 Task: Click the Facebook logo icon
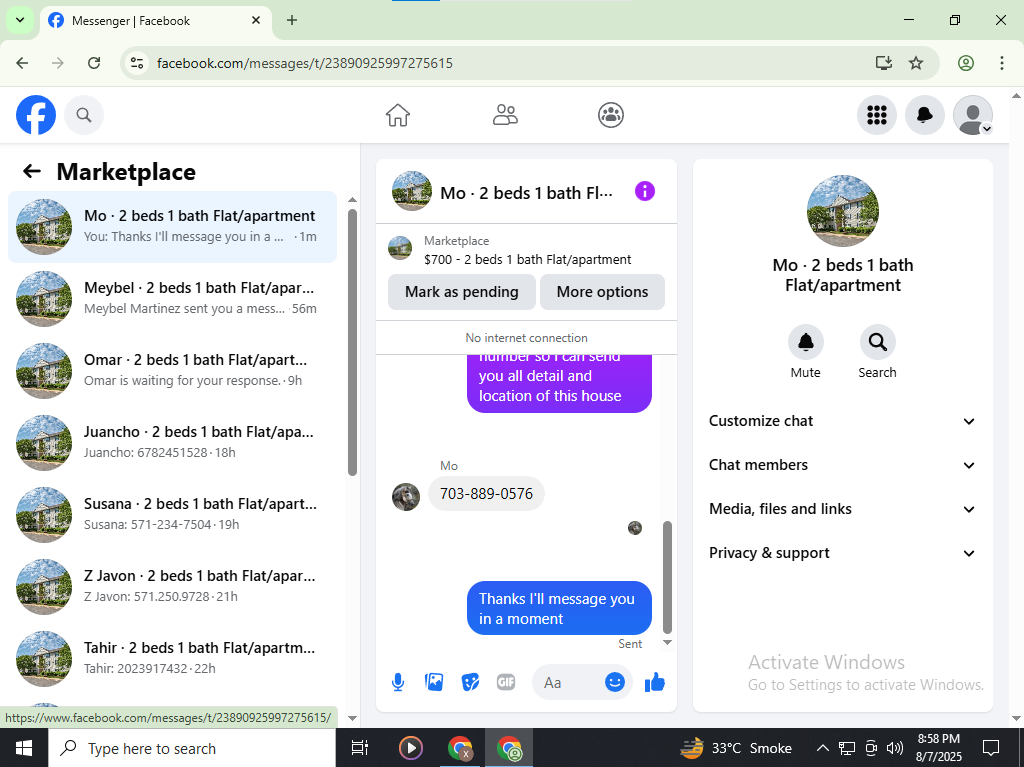click(36, 115)
